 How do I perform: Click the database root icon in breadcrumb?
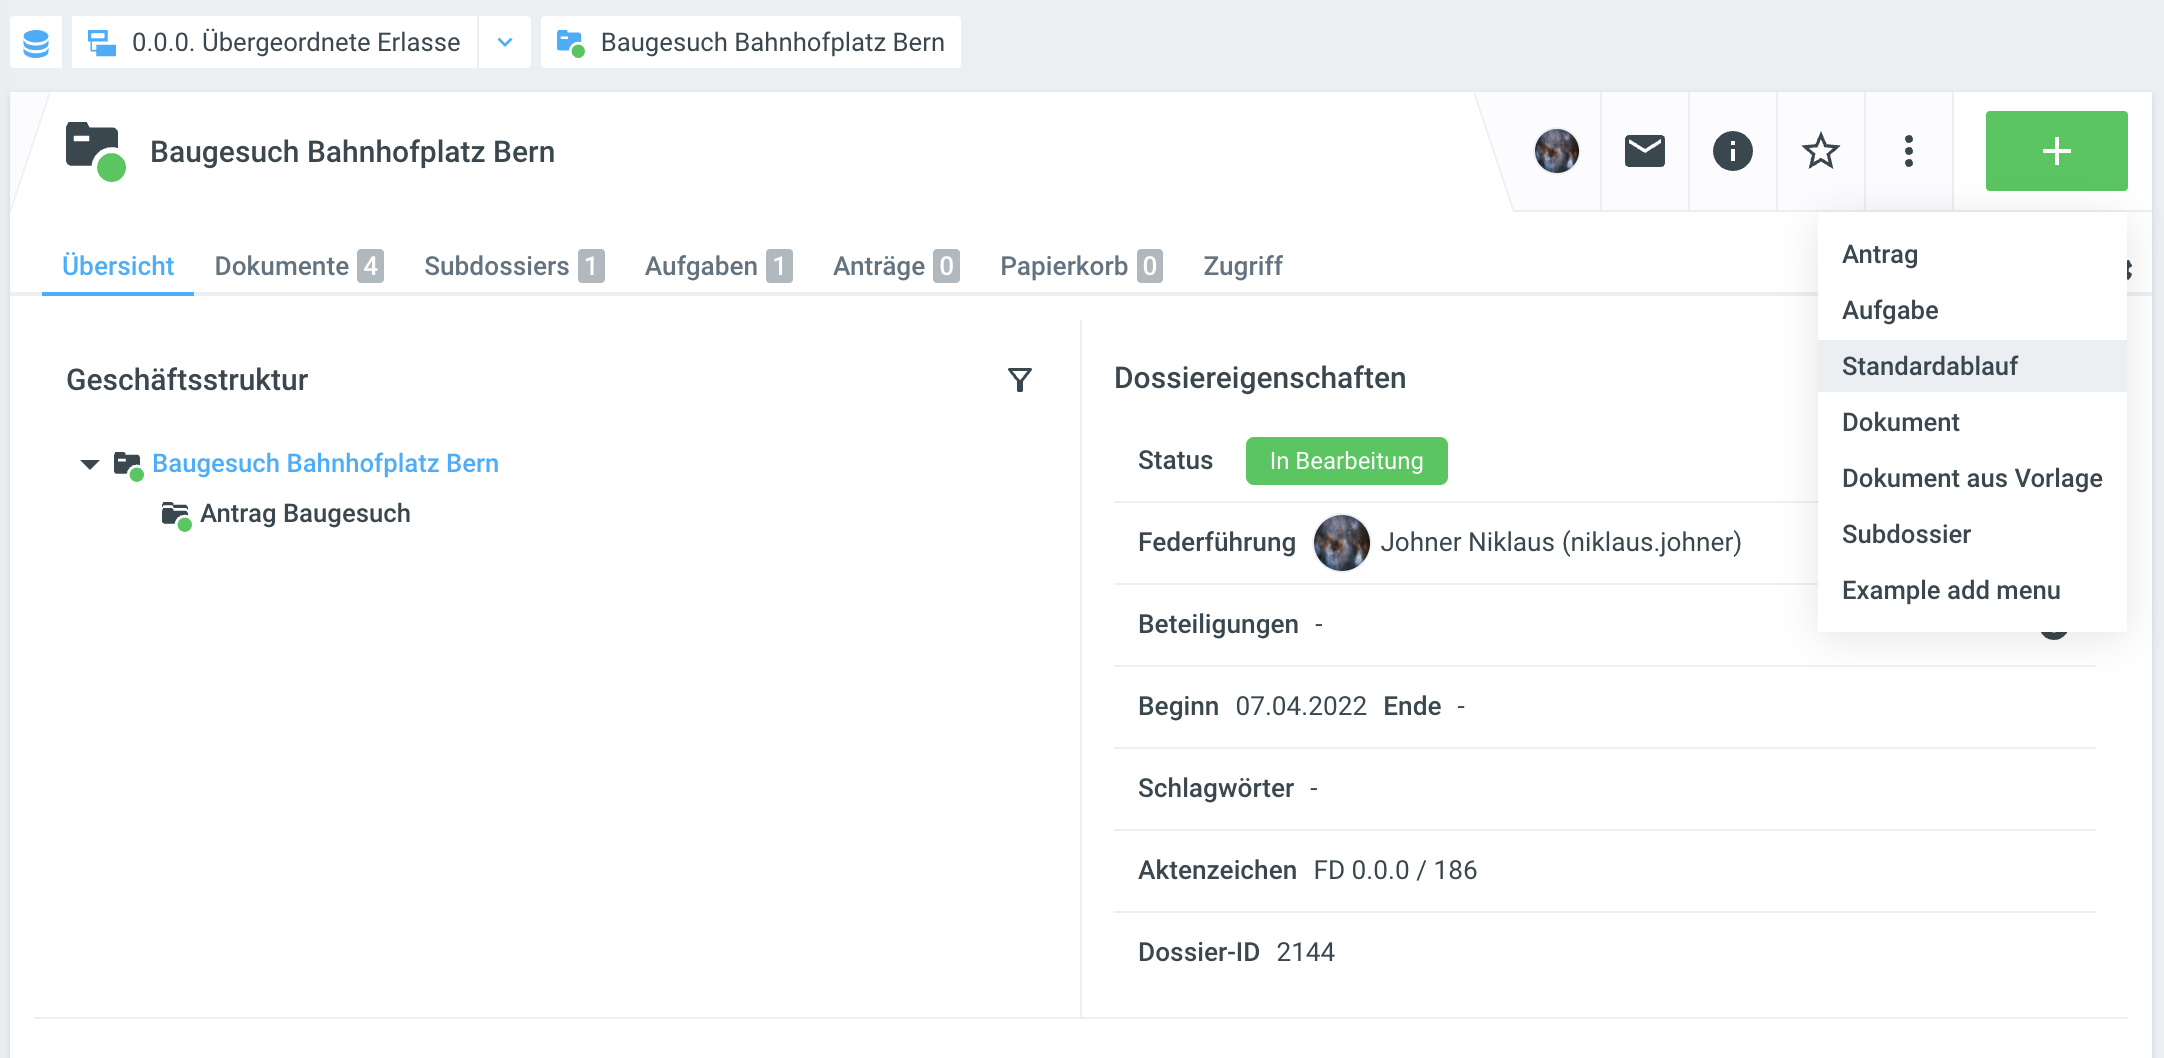[x=36, y=43]
